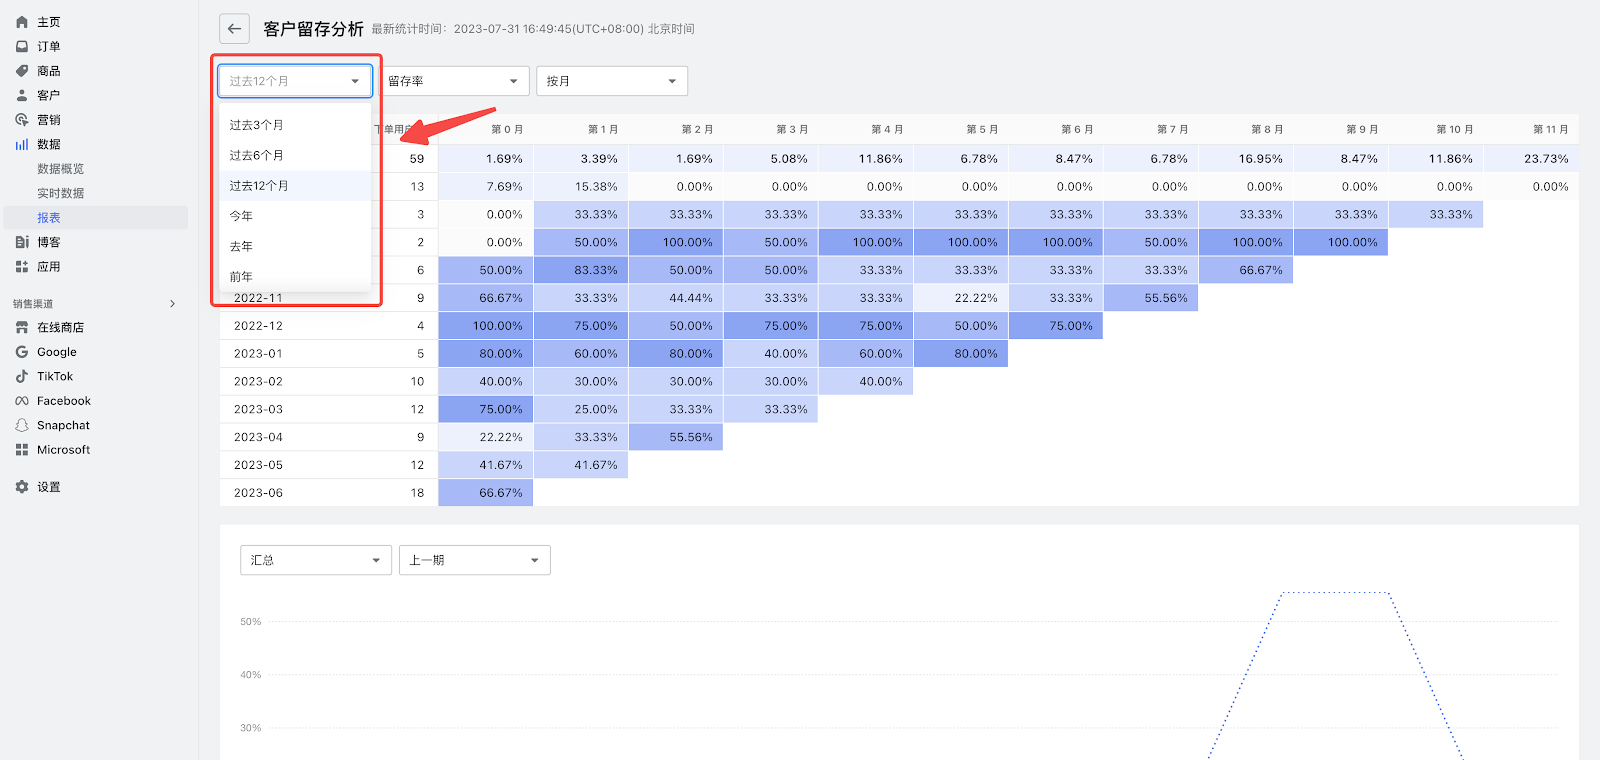Open the 汇总 chart dropdown
Image resolution: width=1600 pixels, height=760 pixels.
coord(315,560)
